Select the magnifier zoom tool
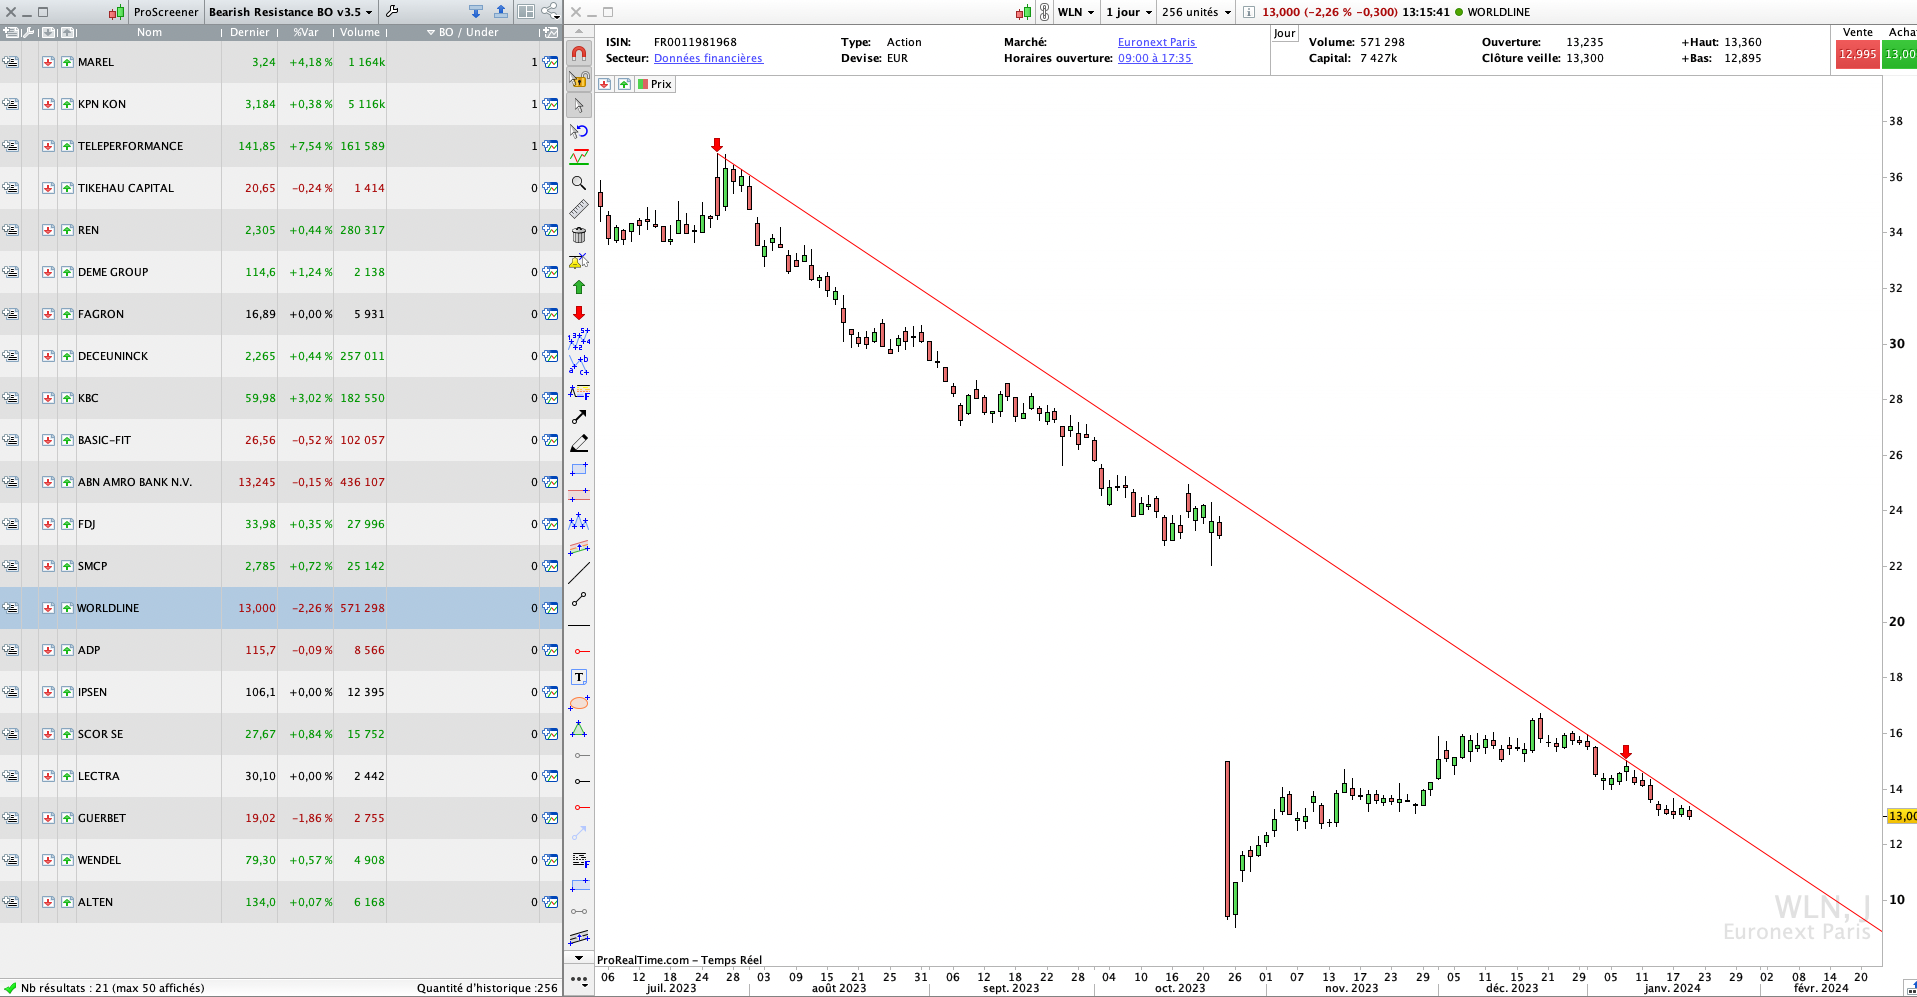The width and height of the screenshot is (1917, 997). tap(579, 183)
